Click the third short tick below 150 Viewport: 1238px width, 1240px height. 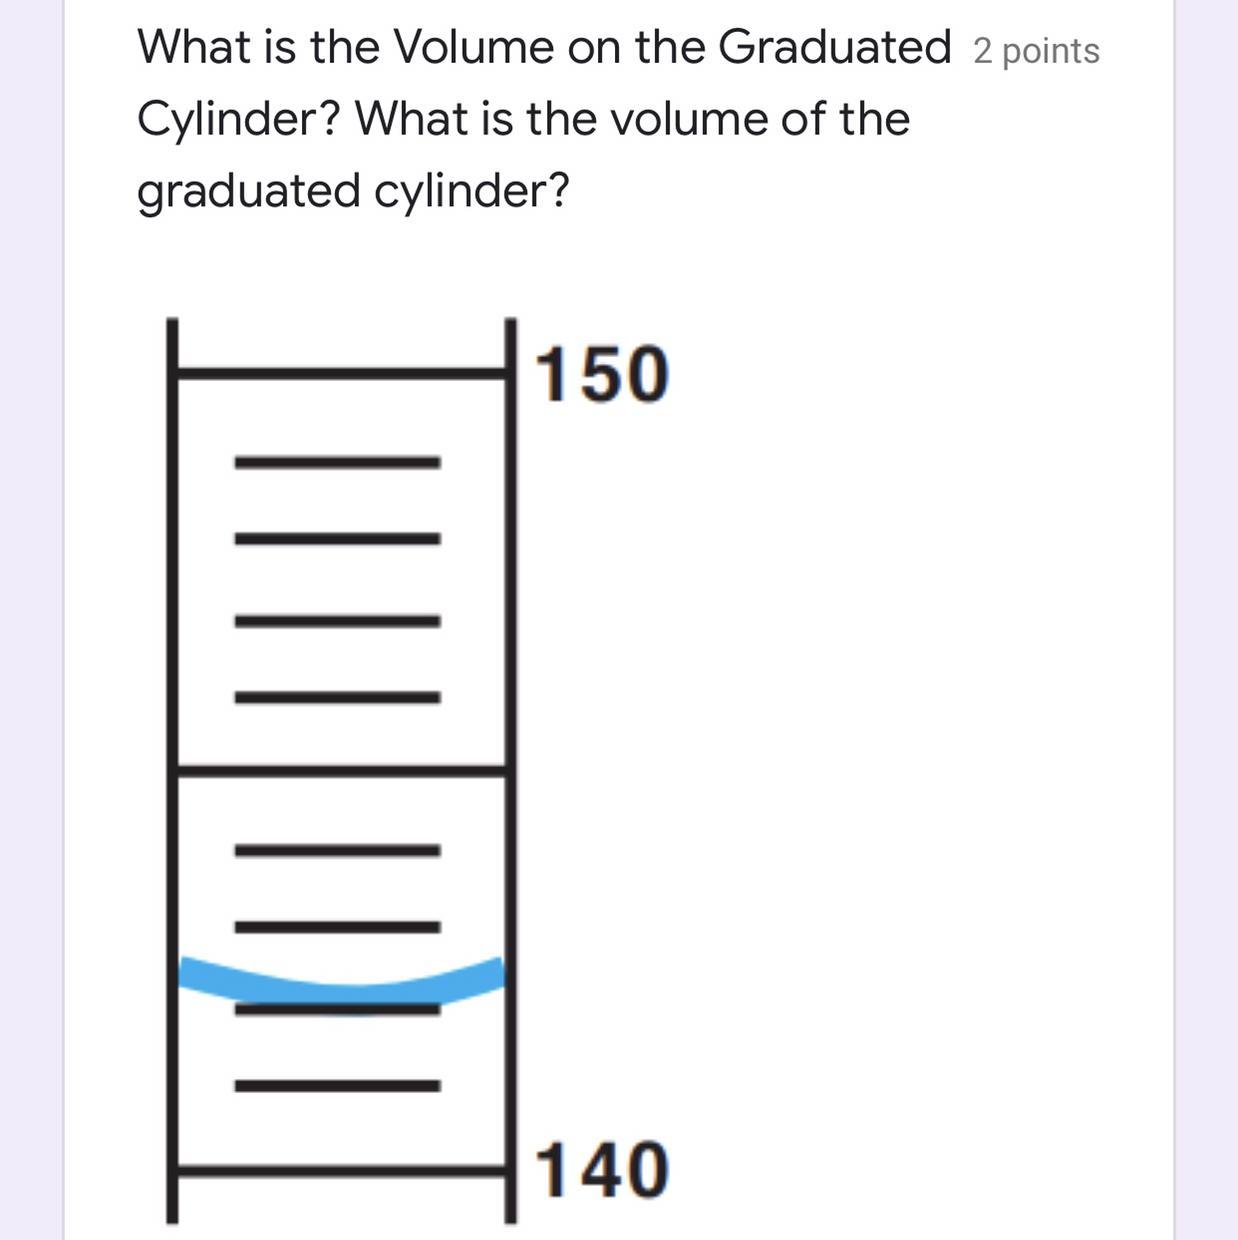coord(337,621)
